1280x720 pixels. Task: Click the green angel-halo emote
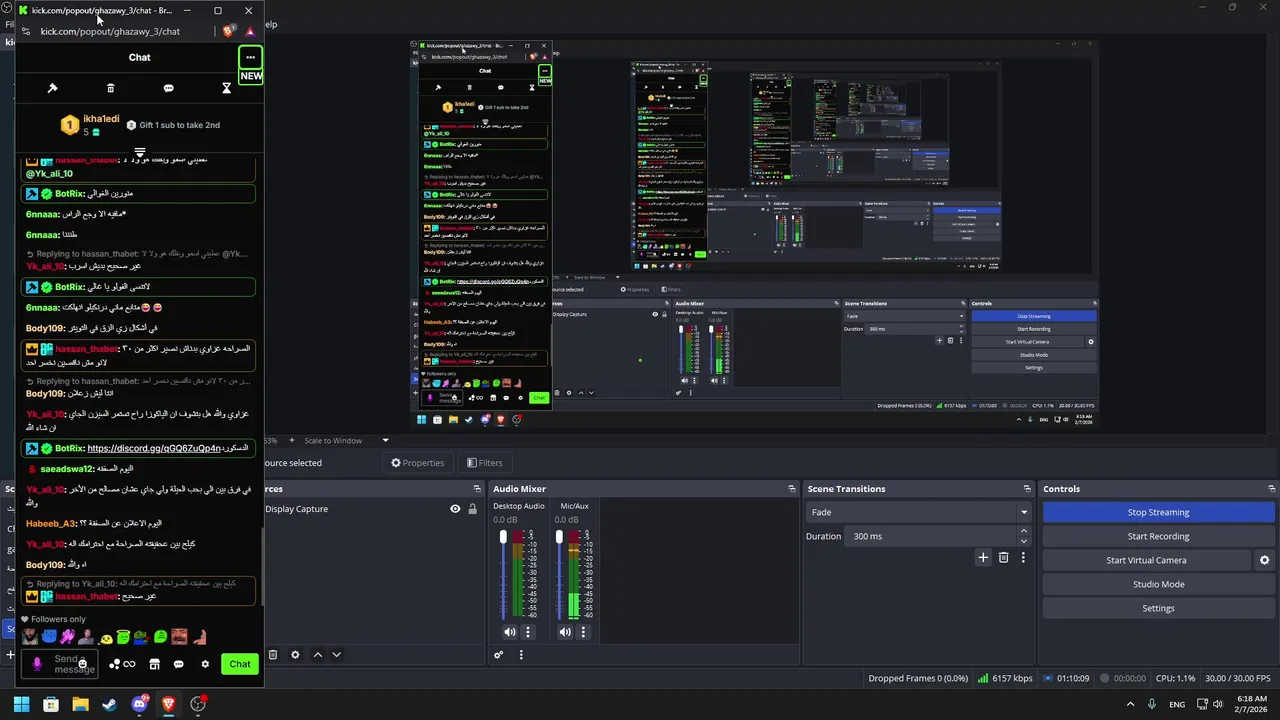click(123, 636)
